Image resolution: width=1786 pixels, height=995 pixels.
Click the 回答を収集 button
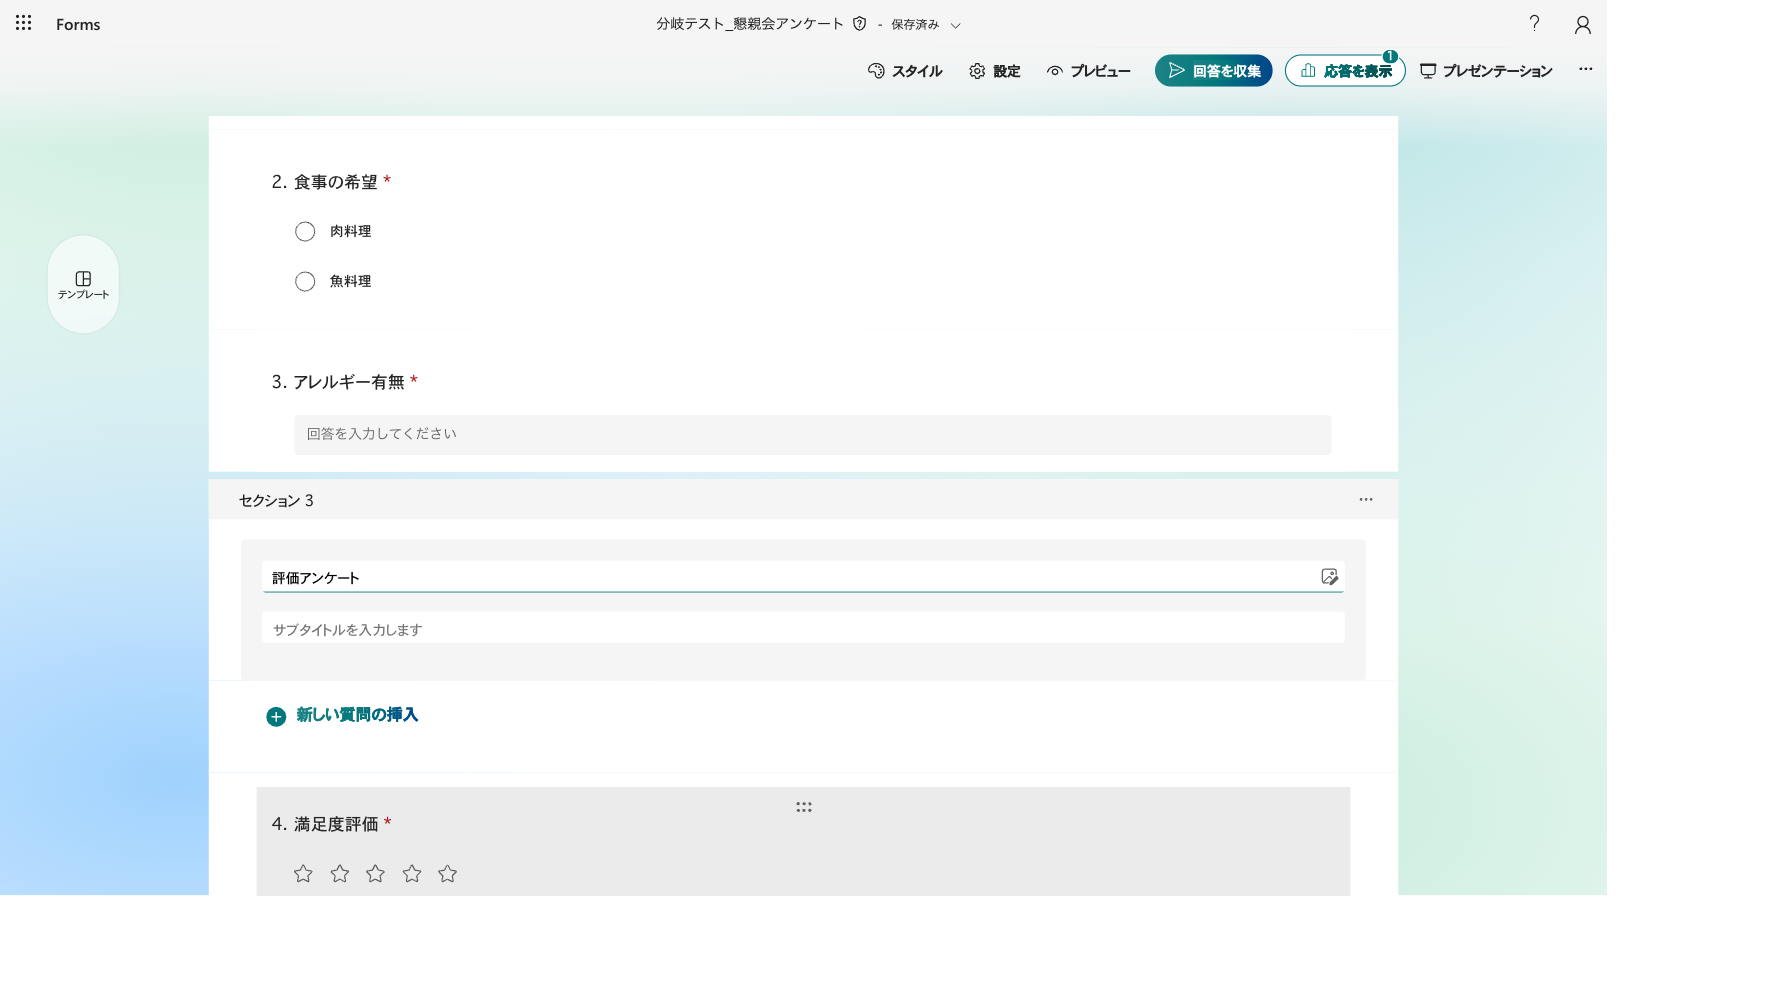coord(1213,71)
